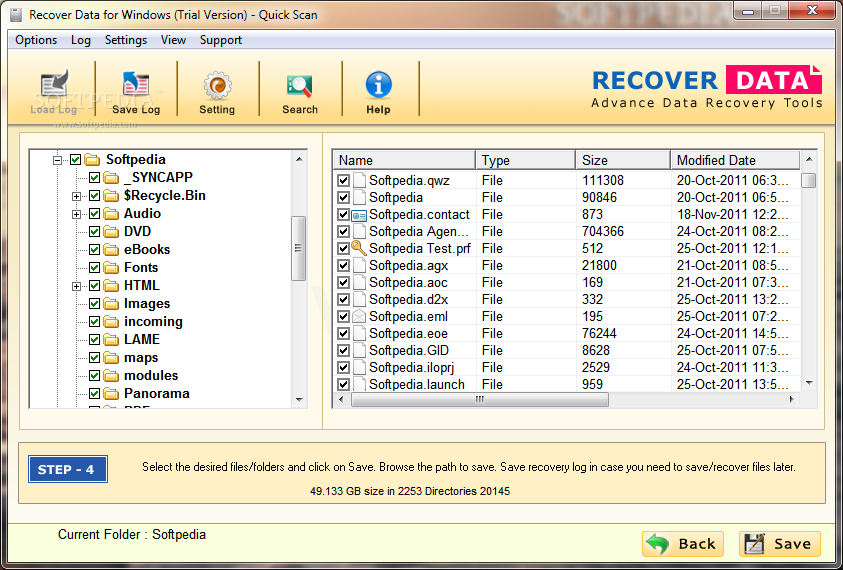Uncheck the Softpedia.qwz file checkbox
Viewport: 843px width, 570px height.
[x=343, y=180]
